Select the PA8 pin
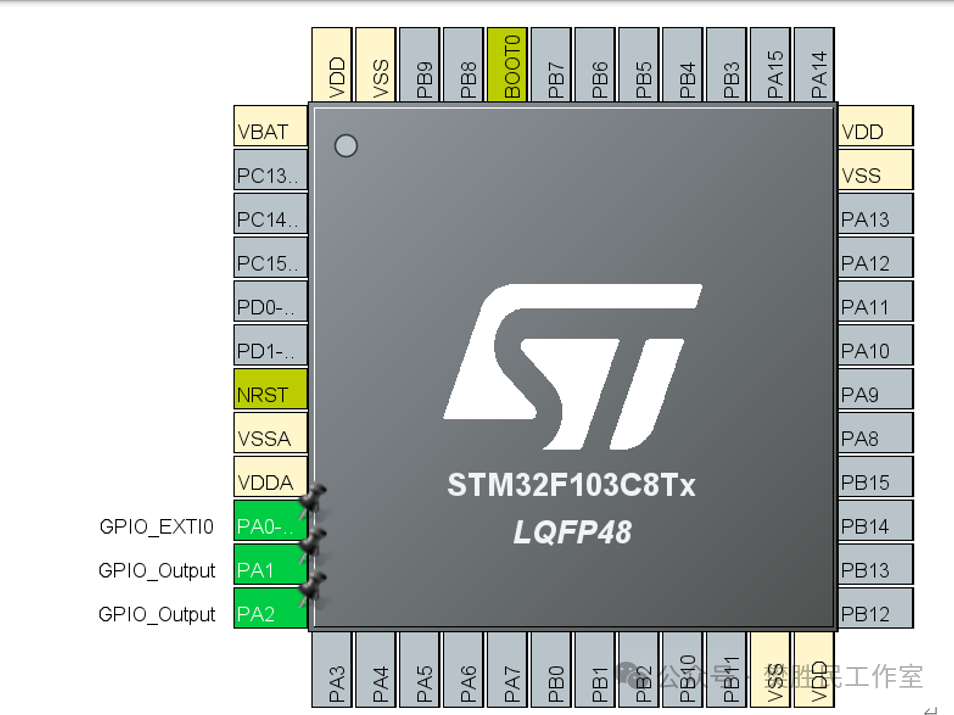The width and height of the screenshot is (954, 715). click(876, 433)
